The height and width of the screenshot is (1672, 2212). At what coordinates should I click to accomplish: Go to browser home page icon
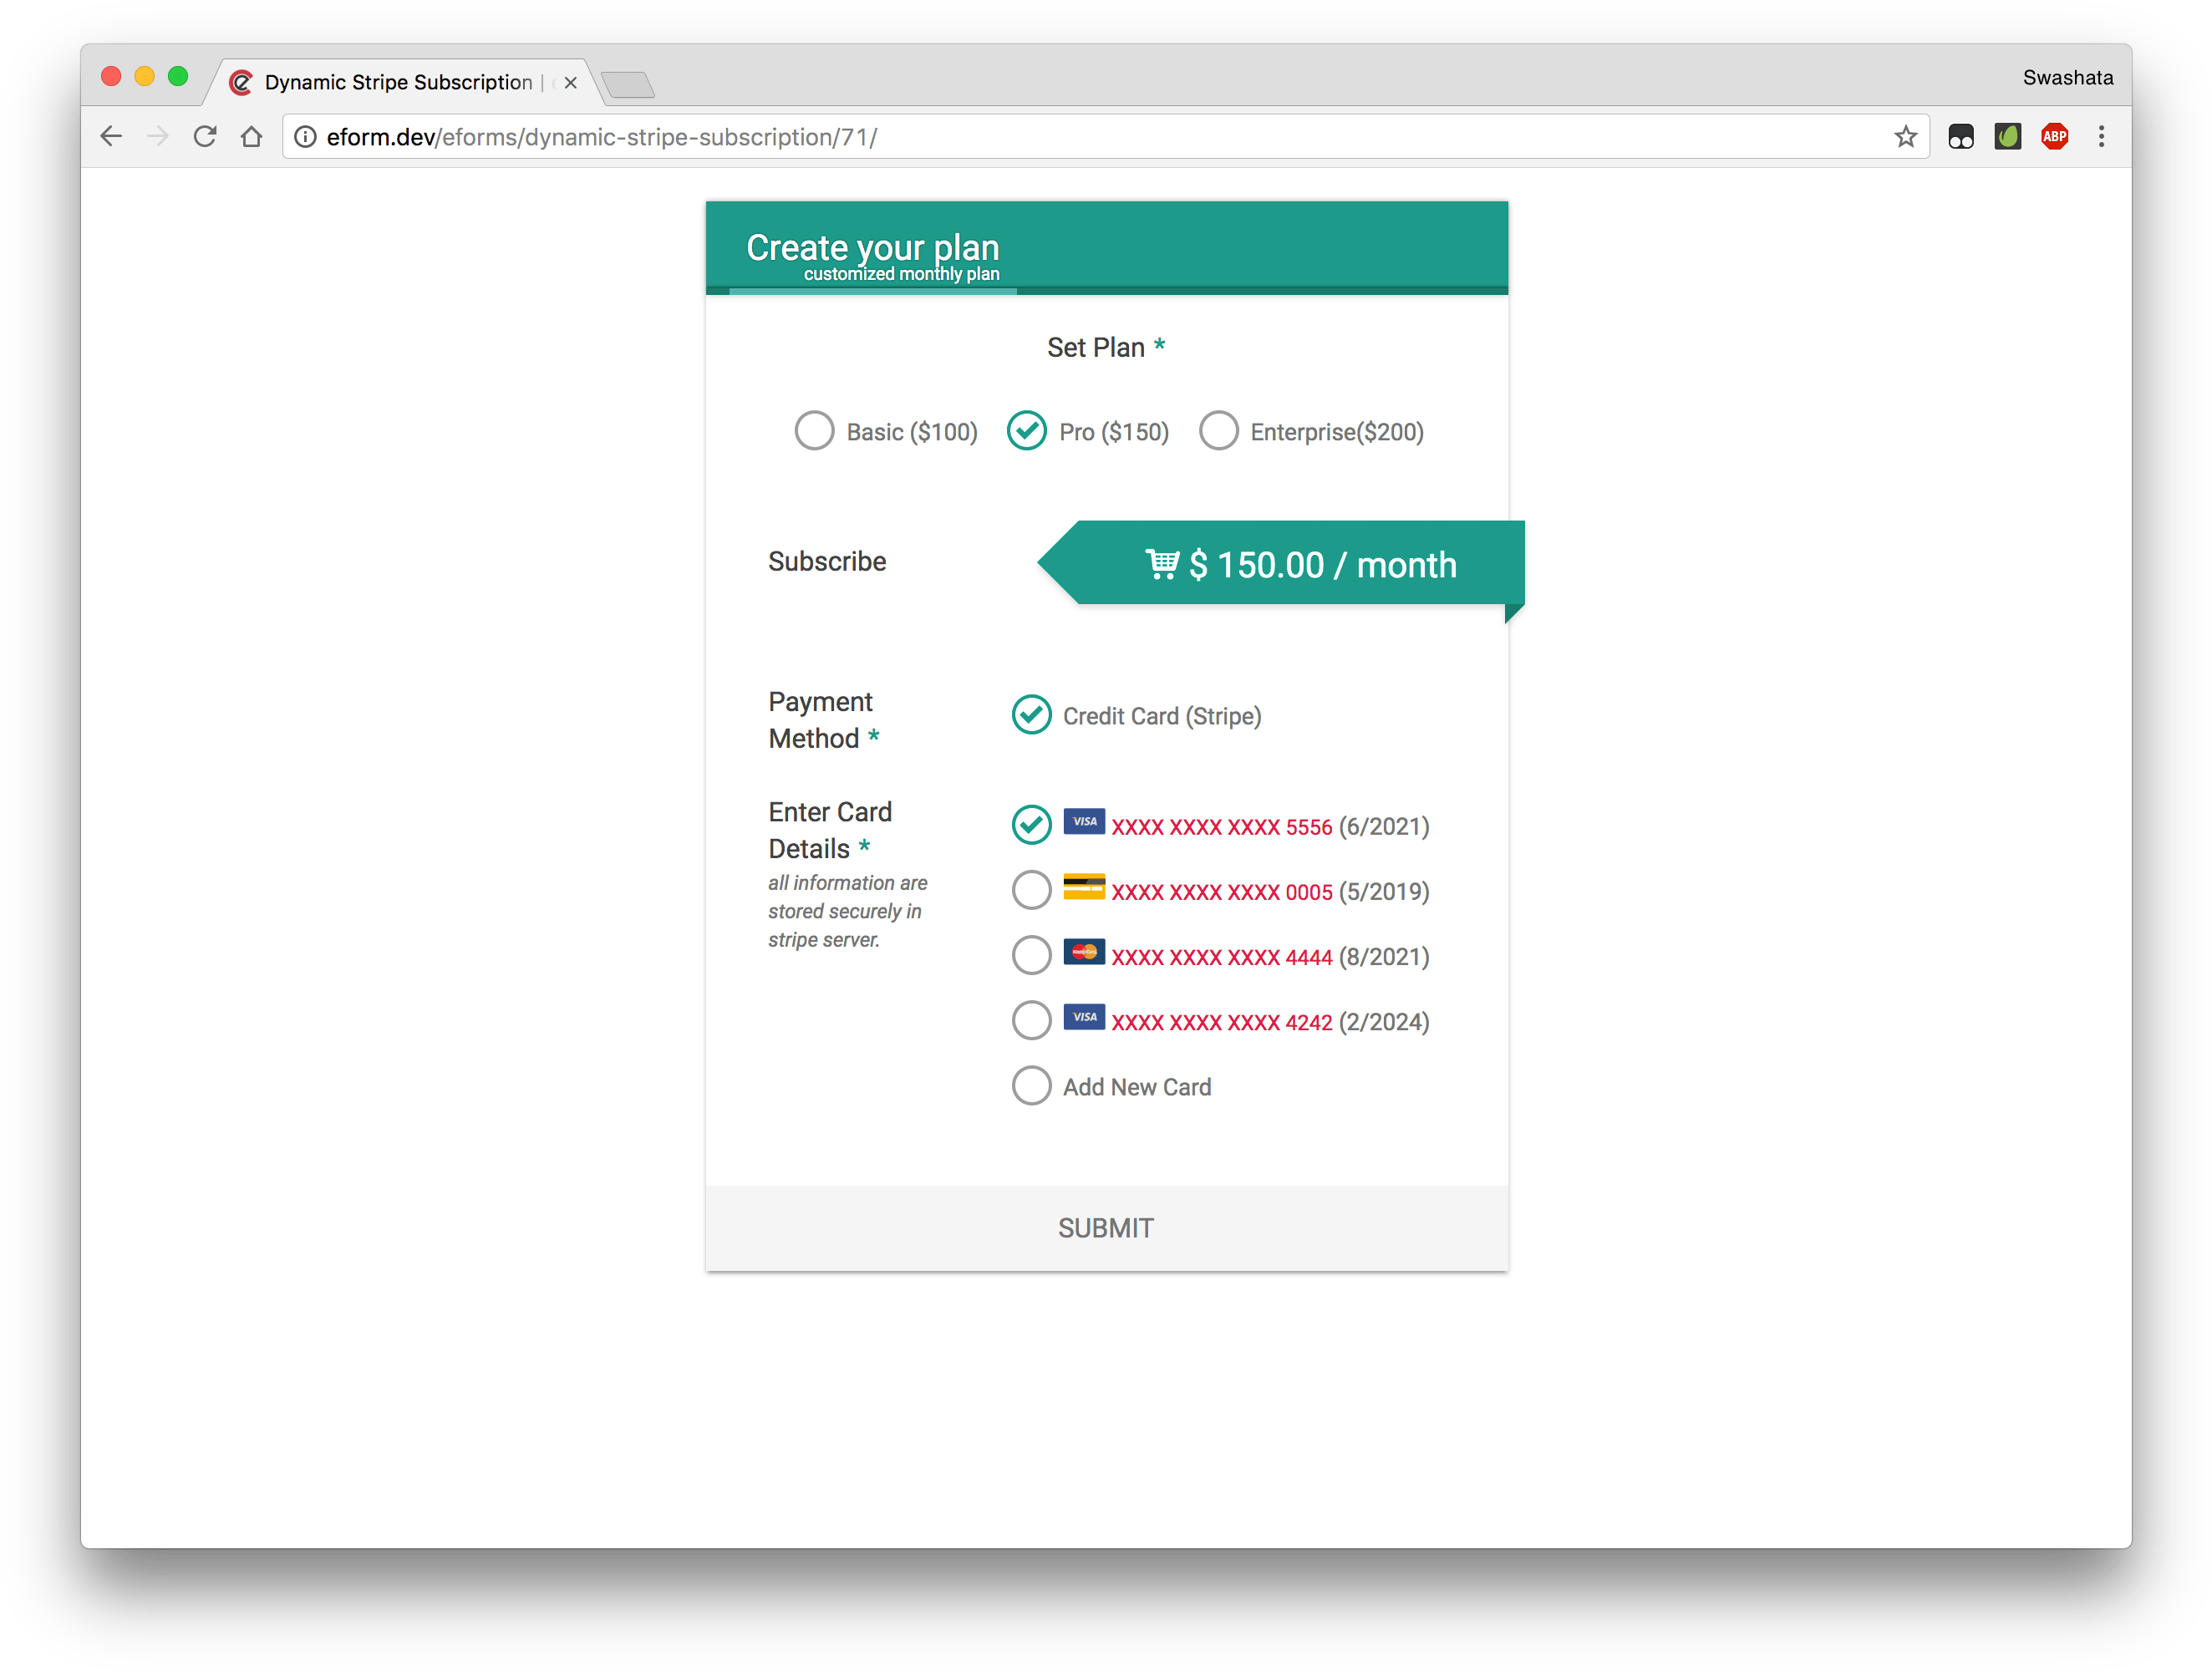tap(251, 137)
